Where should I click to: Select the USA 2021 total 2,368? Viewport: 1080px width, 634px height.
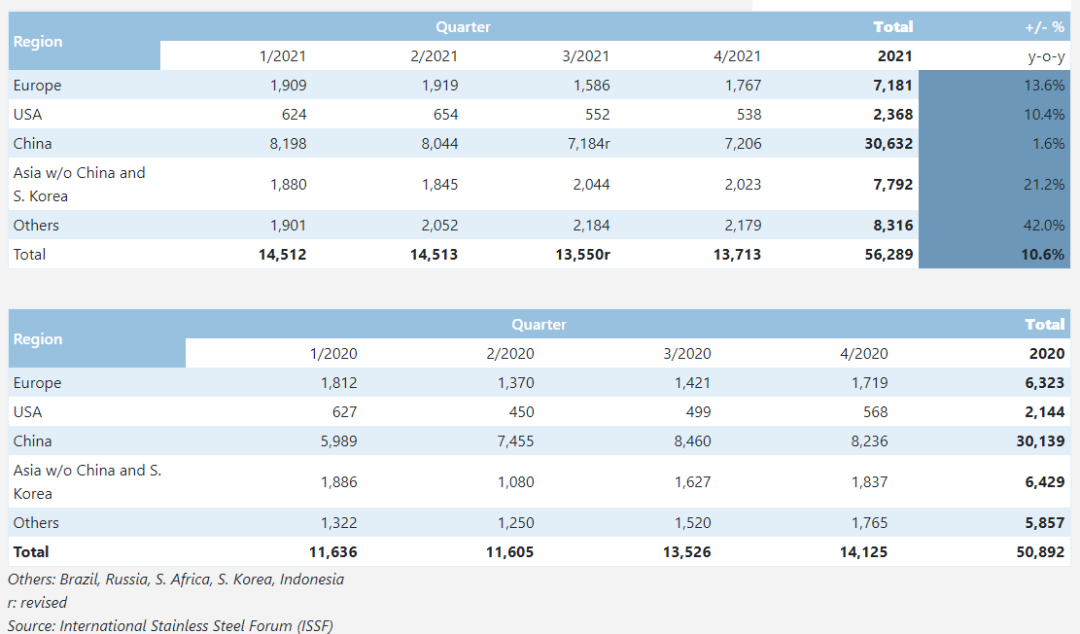pos(892,114)
